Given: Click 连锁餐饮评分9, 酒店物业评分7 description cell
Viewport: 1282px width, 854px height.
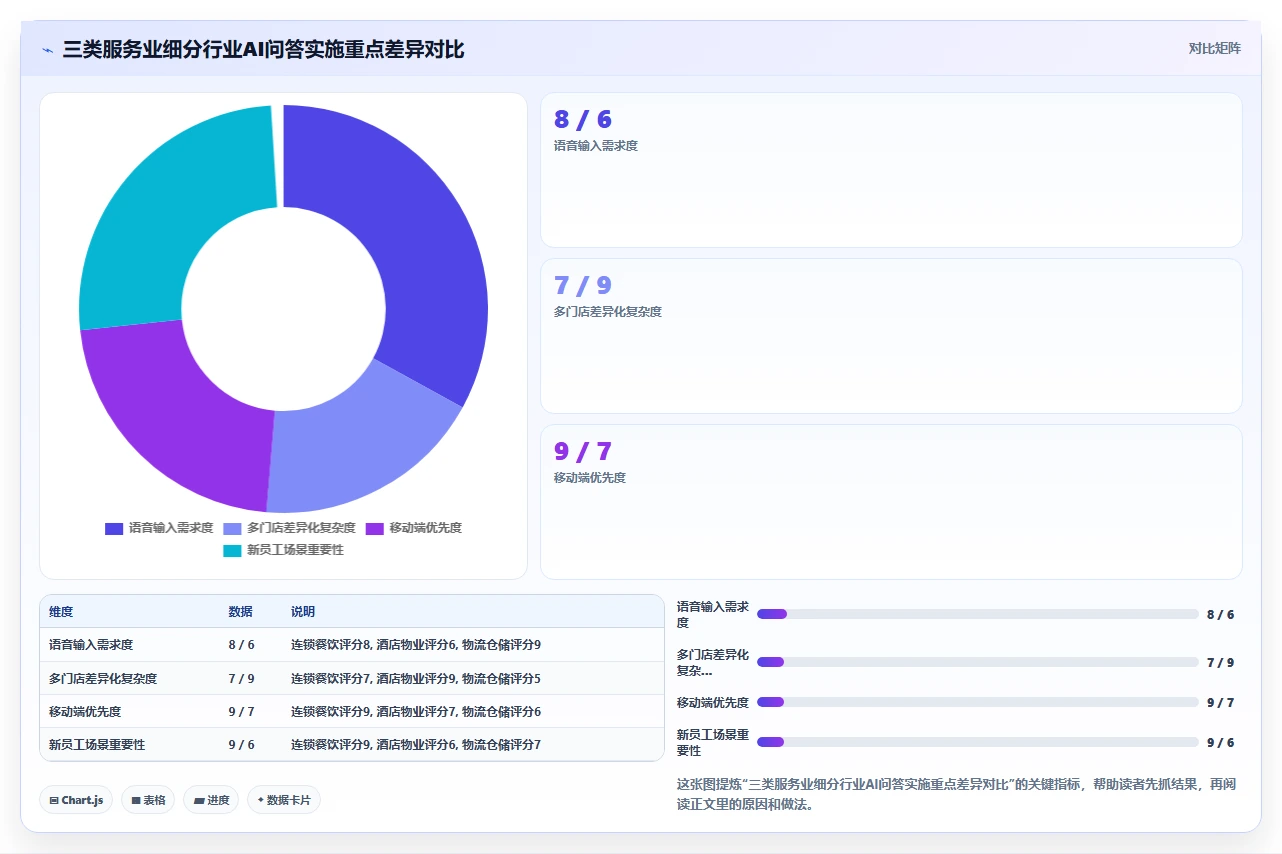Looking at the screenshot, I should tap(416, 711).
